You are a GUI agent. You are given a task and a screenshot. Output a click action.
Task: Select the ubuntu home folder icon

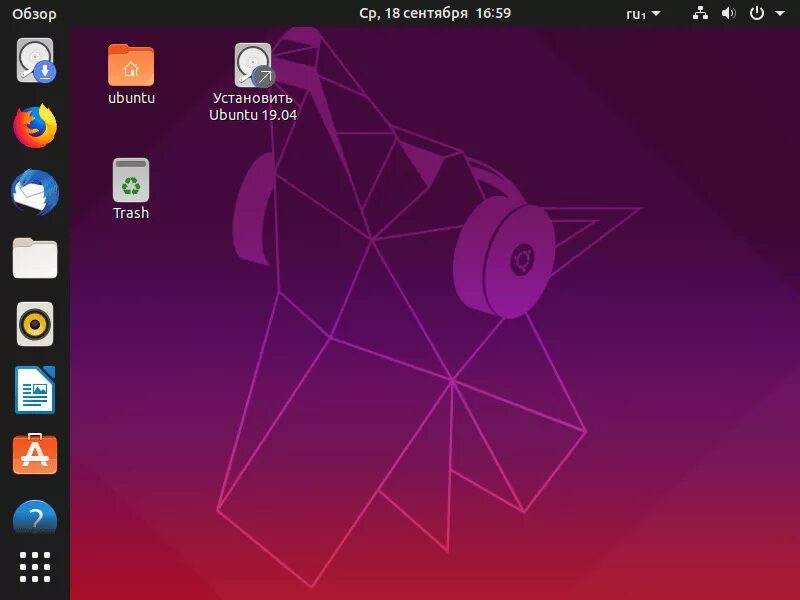tap(131, 65)
